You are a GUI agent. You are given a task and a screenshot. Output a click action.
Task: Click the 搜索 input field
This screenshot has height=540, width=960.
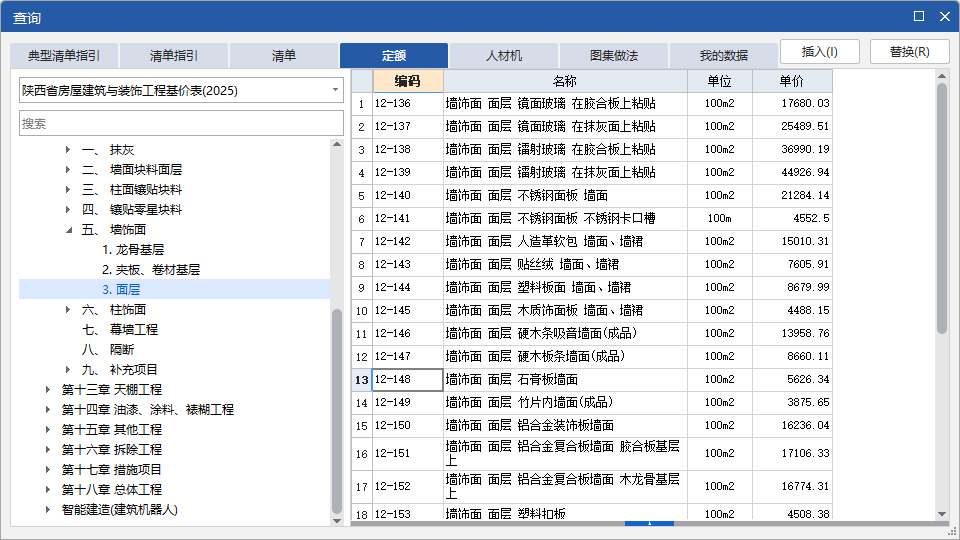click(181, 124)
